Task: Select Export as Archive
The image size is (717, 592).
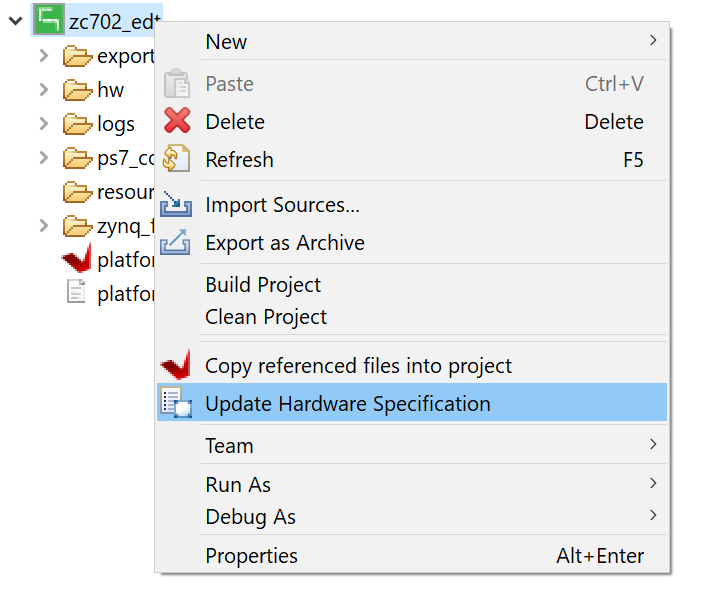Action: pyautogui.click(x=412, y=242)
